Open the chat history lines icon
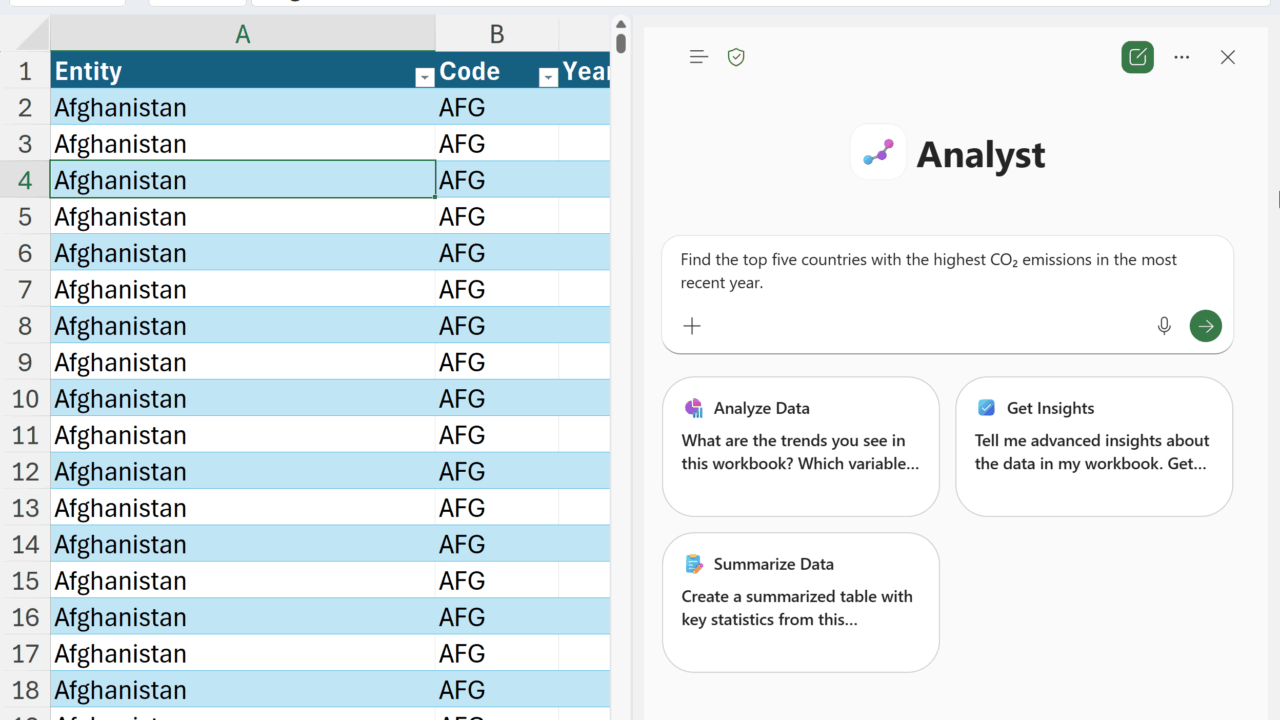This screenshot has height=720, width=1280. pos(699,57)
